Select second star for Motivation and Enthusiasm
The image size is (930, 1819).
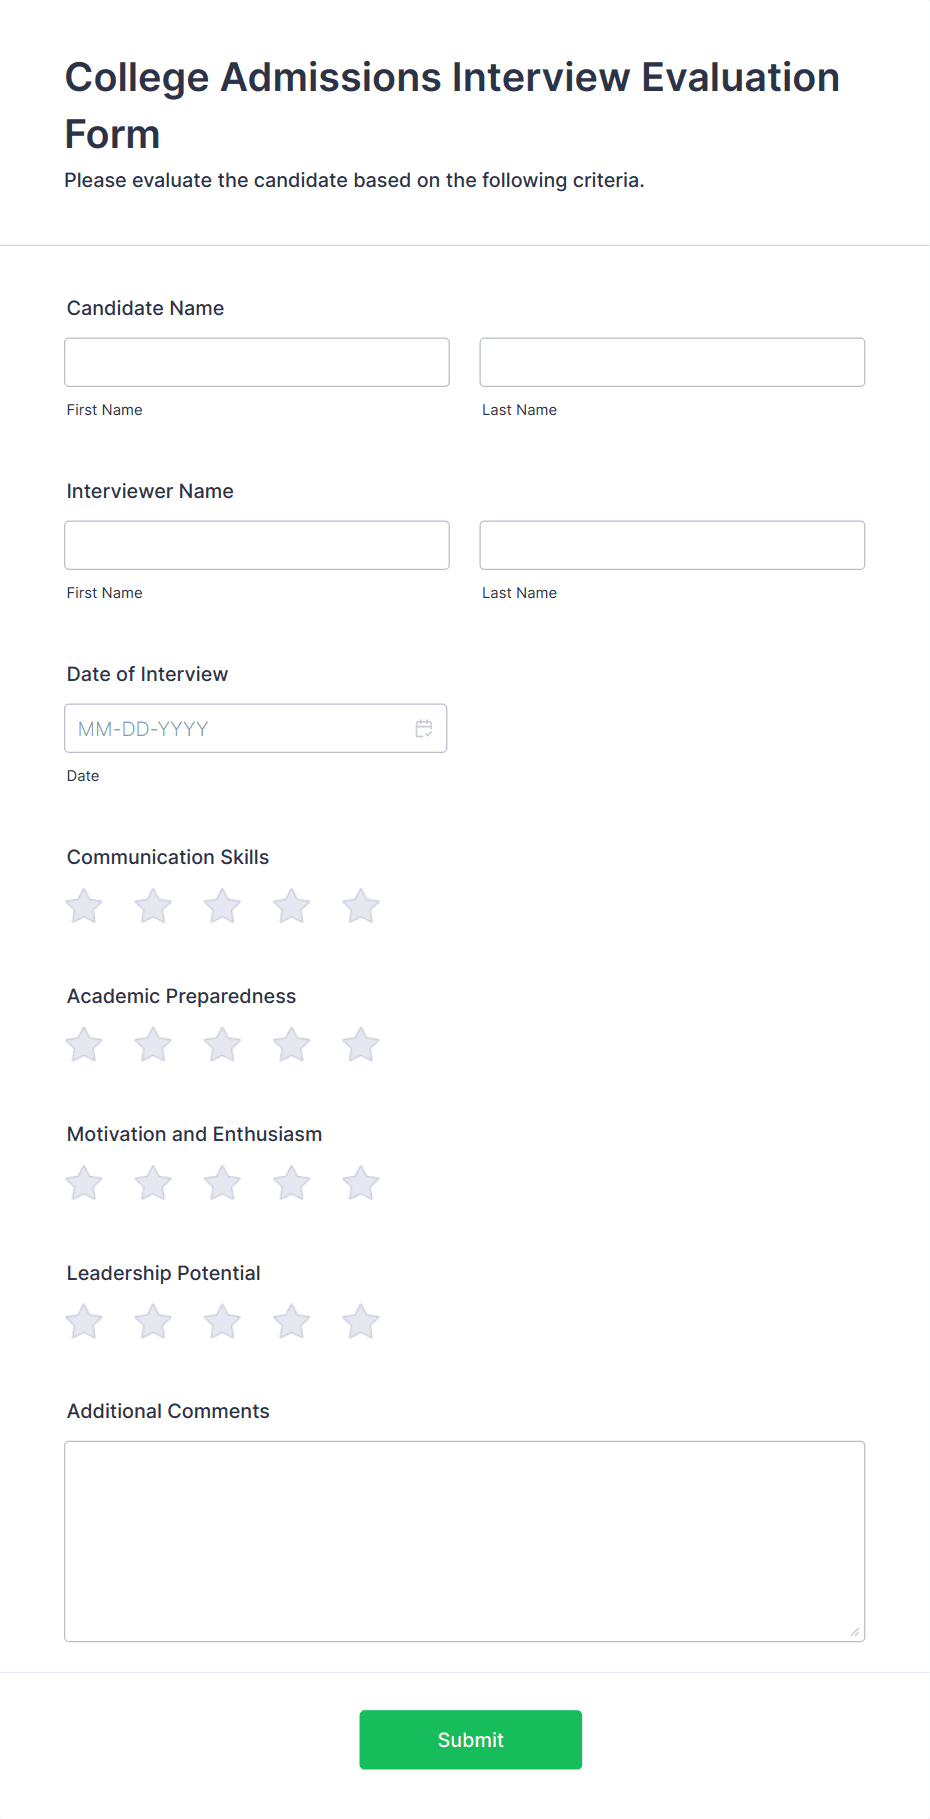(x=153, y=1183)
